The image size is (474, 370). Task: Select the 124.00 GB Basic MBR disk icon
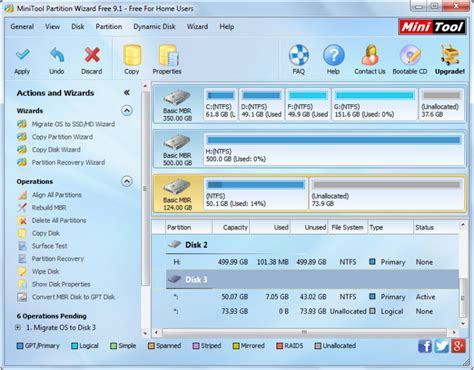click(x=177, y=187)
